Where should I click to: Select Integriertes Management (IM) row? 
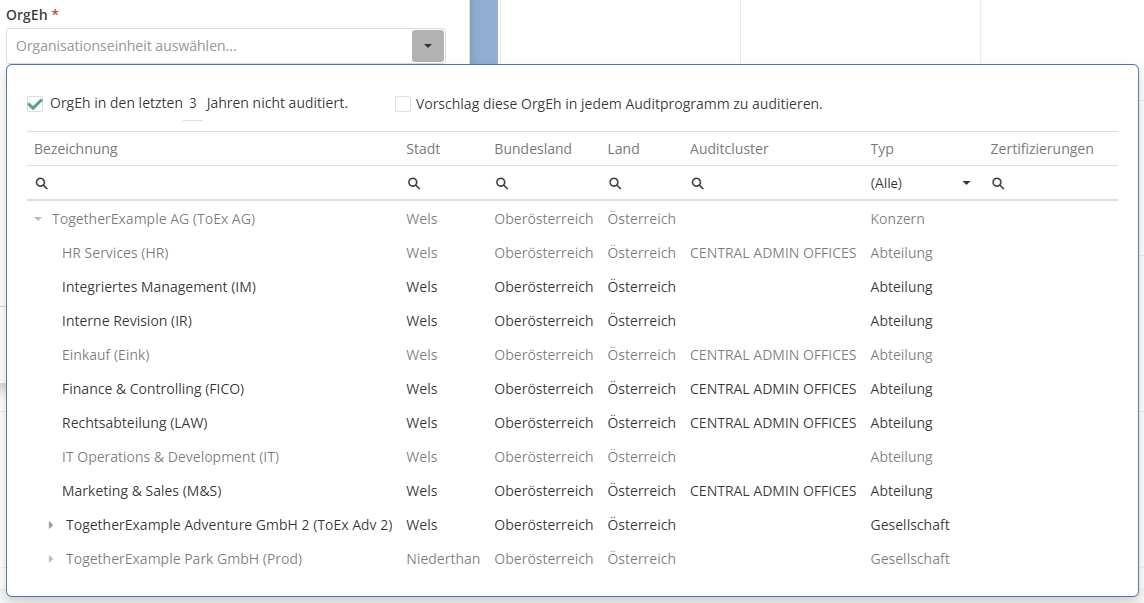(159, 287)
